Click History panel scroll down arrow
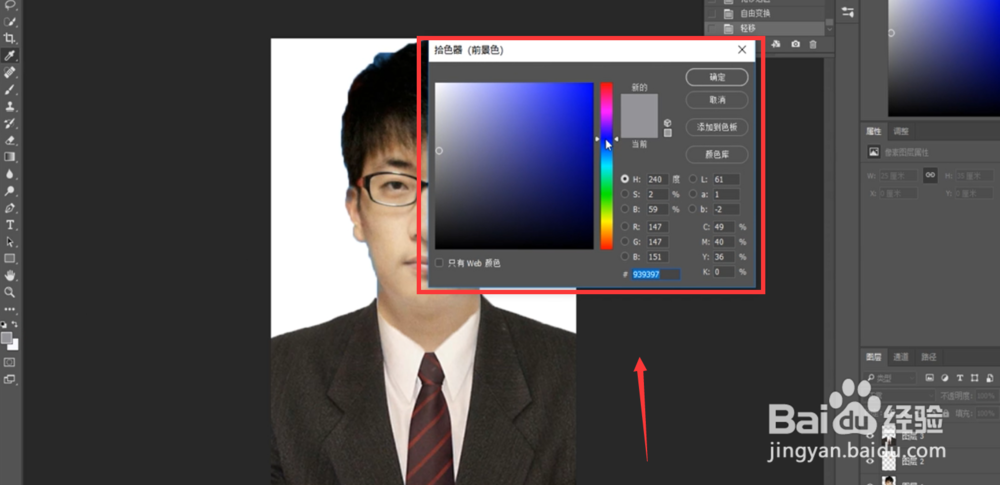This screenshot has width=1000, height=485. click(x=829, y=29)
